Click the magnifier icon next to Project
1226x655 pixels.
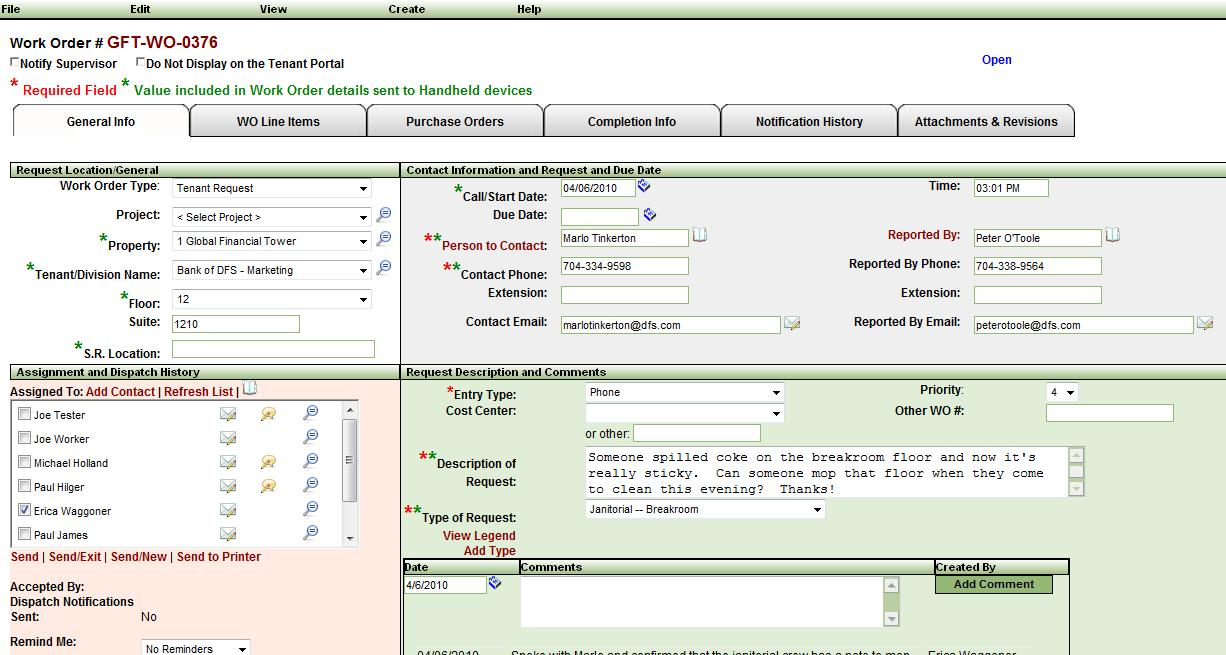pos(384,215)
